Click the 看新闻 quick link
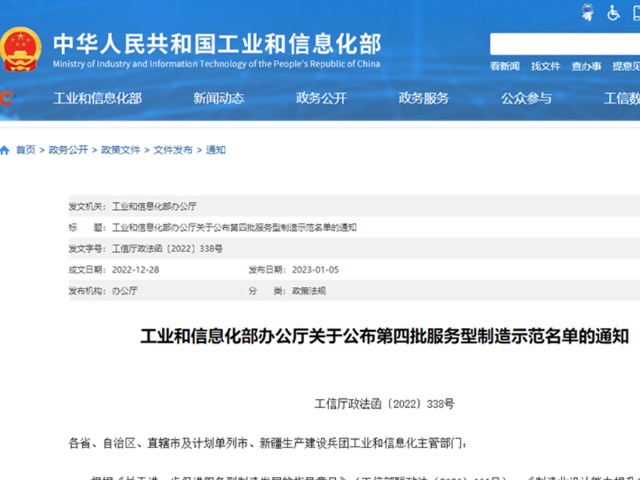The image size is (640, 480). pos(504,67)
